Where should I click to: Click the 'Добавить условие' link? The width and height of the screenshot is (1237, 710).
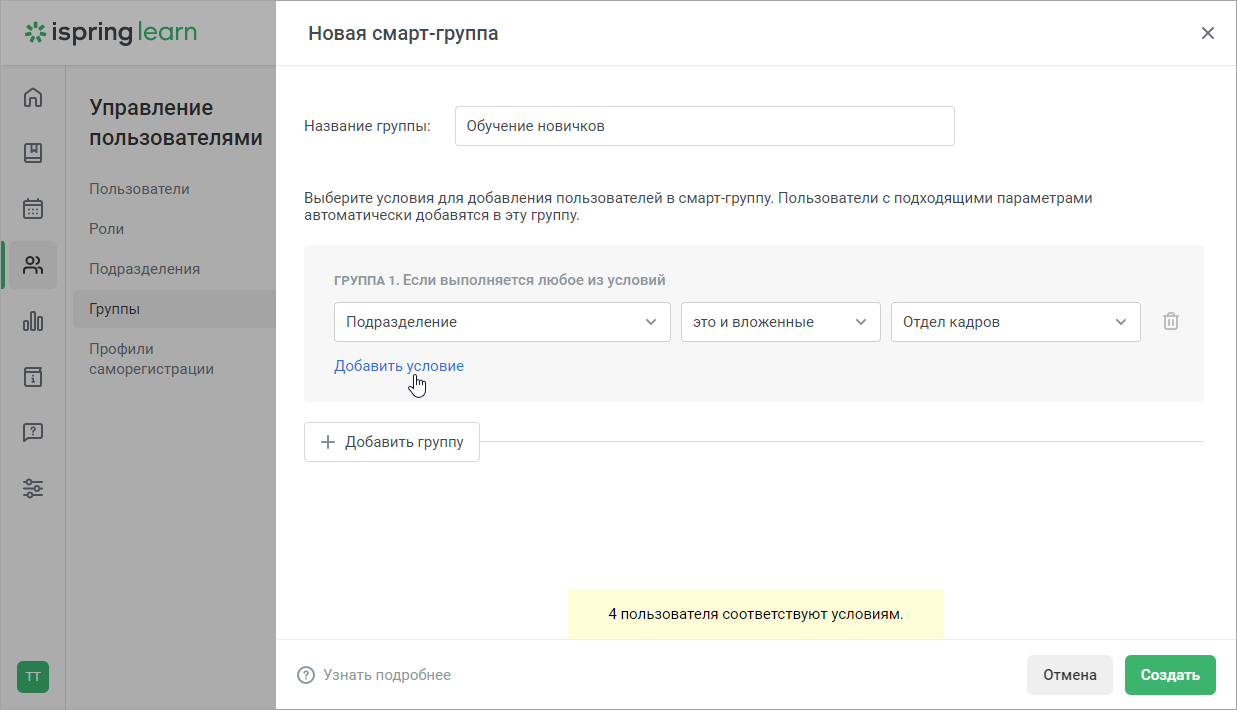click(x=399, y=366)
